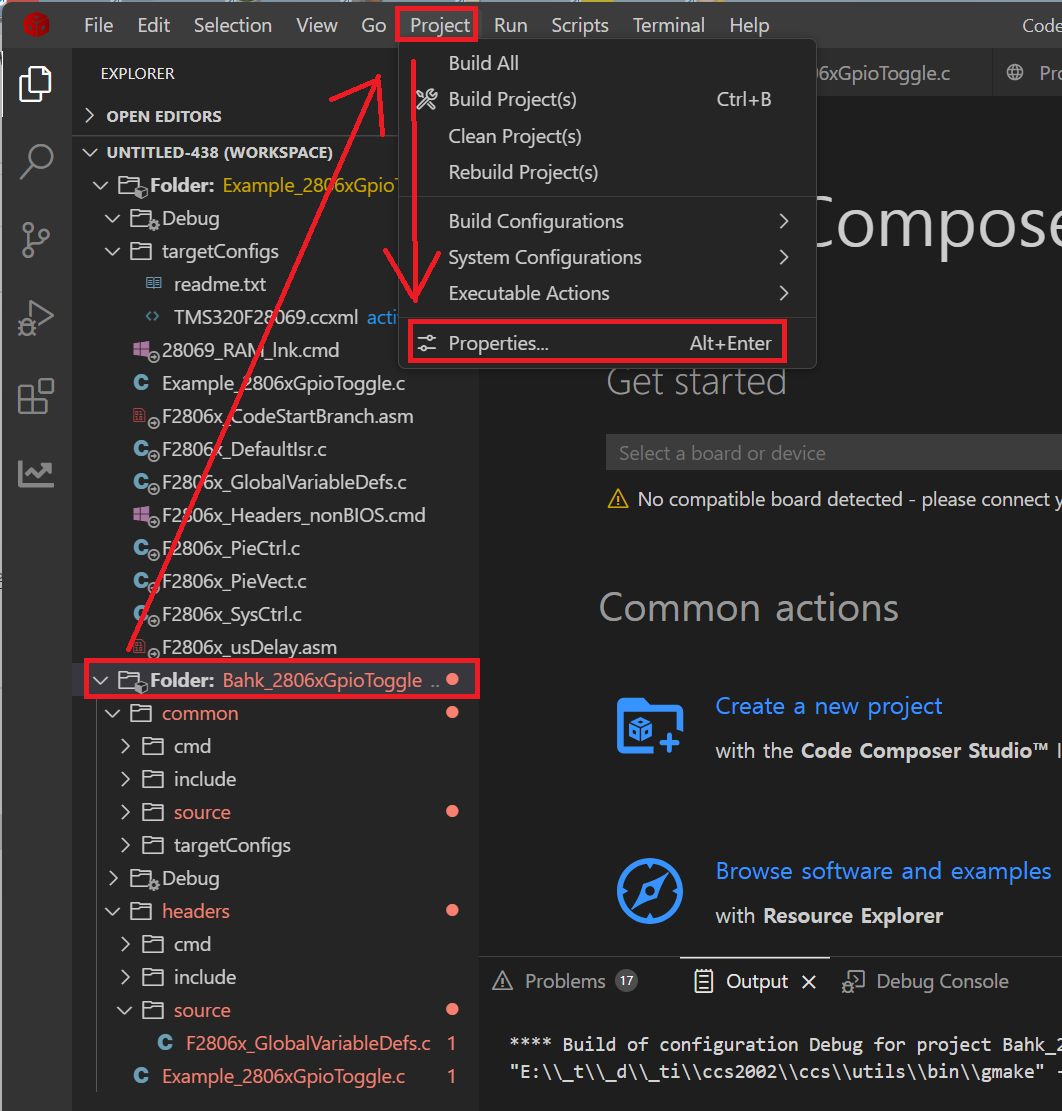Close the Output panel tab
Image resolution: width=1062 pixels, height=1111 pixels.
(809, 982)
